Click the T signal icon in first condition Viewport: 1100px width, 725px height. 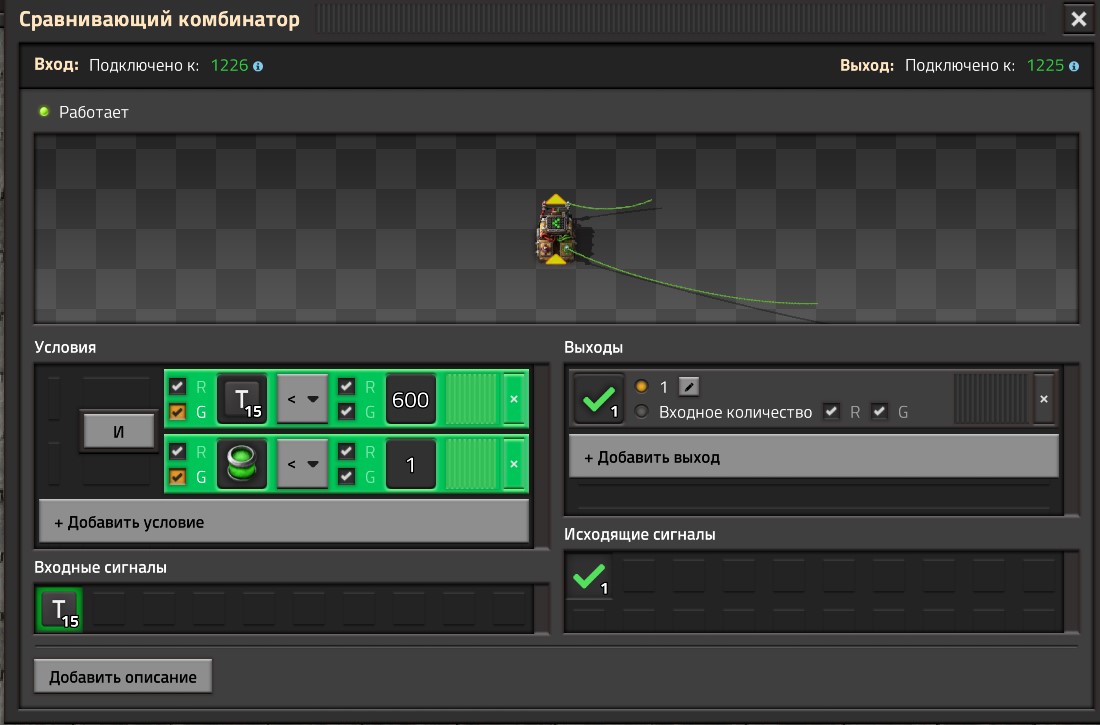click(x=242, y=399)
